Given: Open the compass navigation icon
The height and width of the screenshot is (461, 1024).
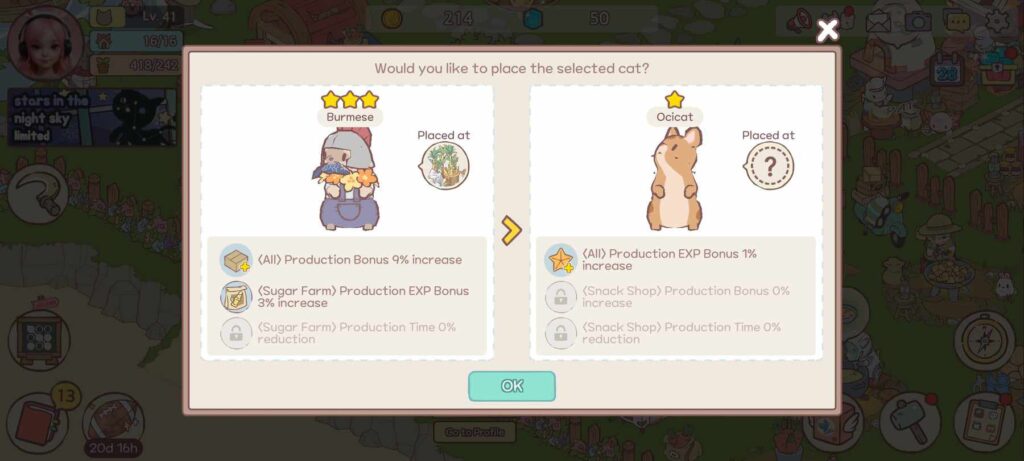Looking at the screenshot, I should (x=985, y=341).
